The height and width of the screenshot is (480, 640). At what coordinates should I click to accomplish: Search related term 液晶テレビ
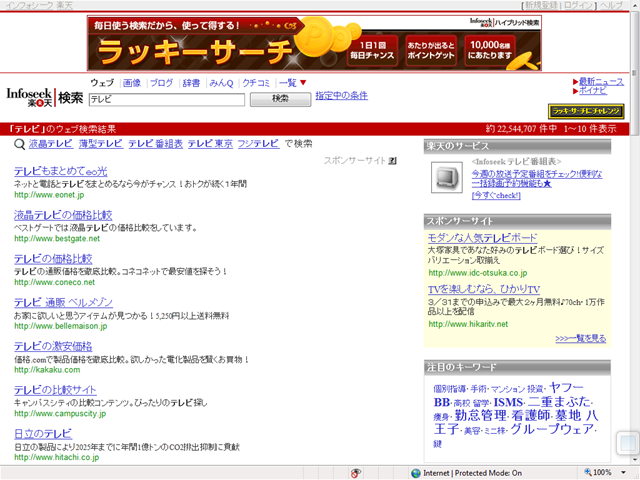click(x=51, y=144)
